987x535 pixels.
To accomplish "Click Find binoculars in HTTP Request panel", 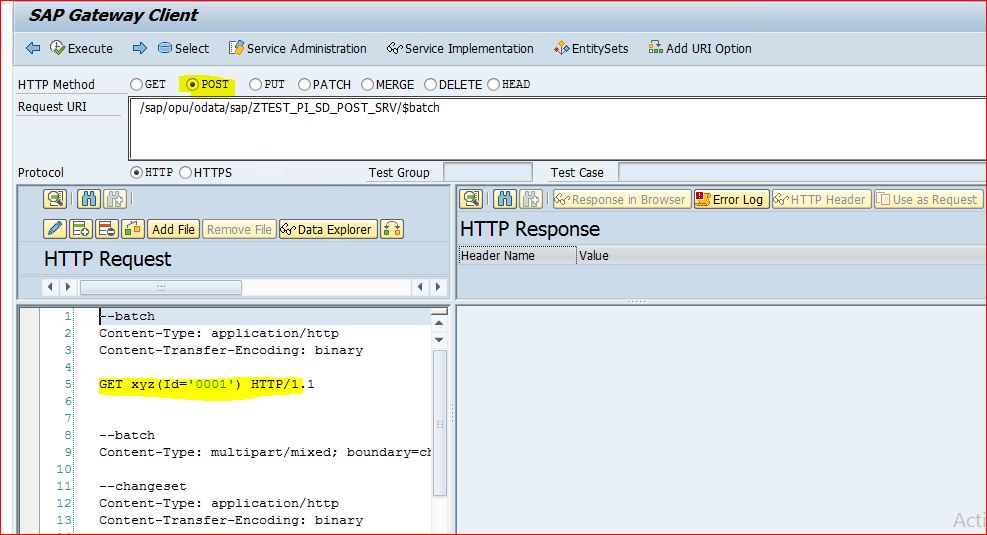I will click(x=89, y=199).
